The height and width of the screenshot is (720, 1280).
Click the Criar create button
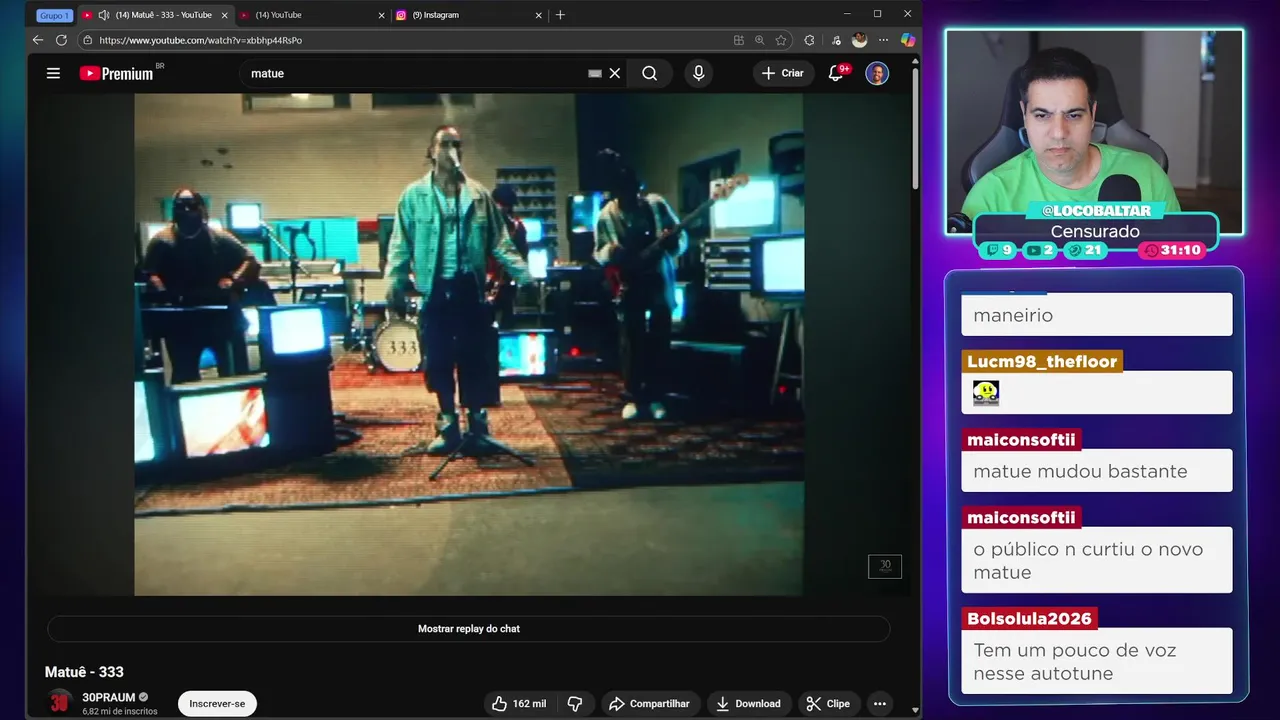[x=782, y=73]
